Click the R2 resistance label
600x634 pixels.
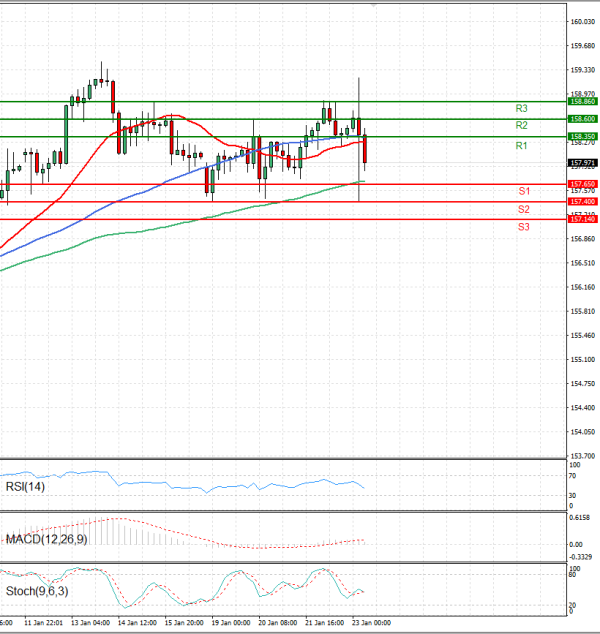522,125
